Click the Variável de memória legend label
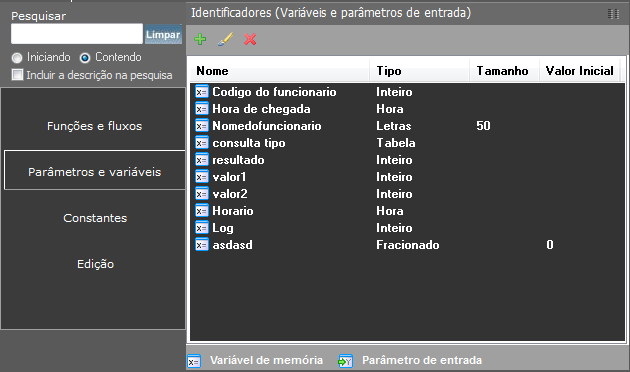The height and width of the screenshot is (372, 630). [266, 360]
